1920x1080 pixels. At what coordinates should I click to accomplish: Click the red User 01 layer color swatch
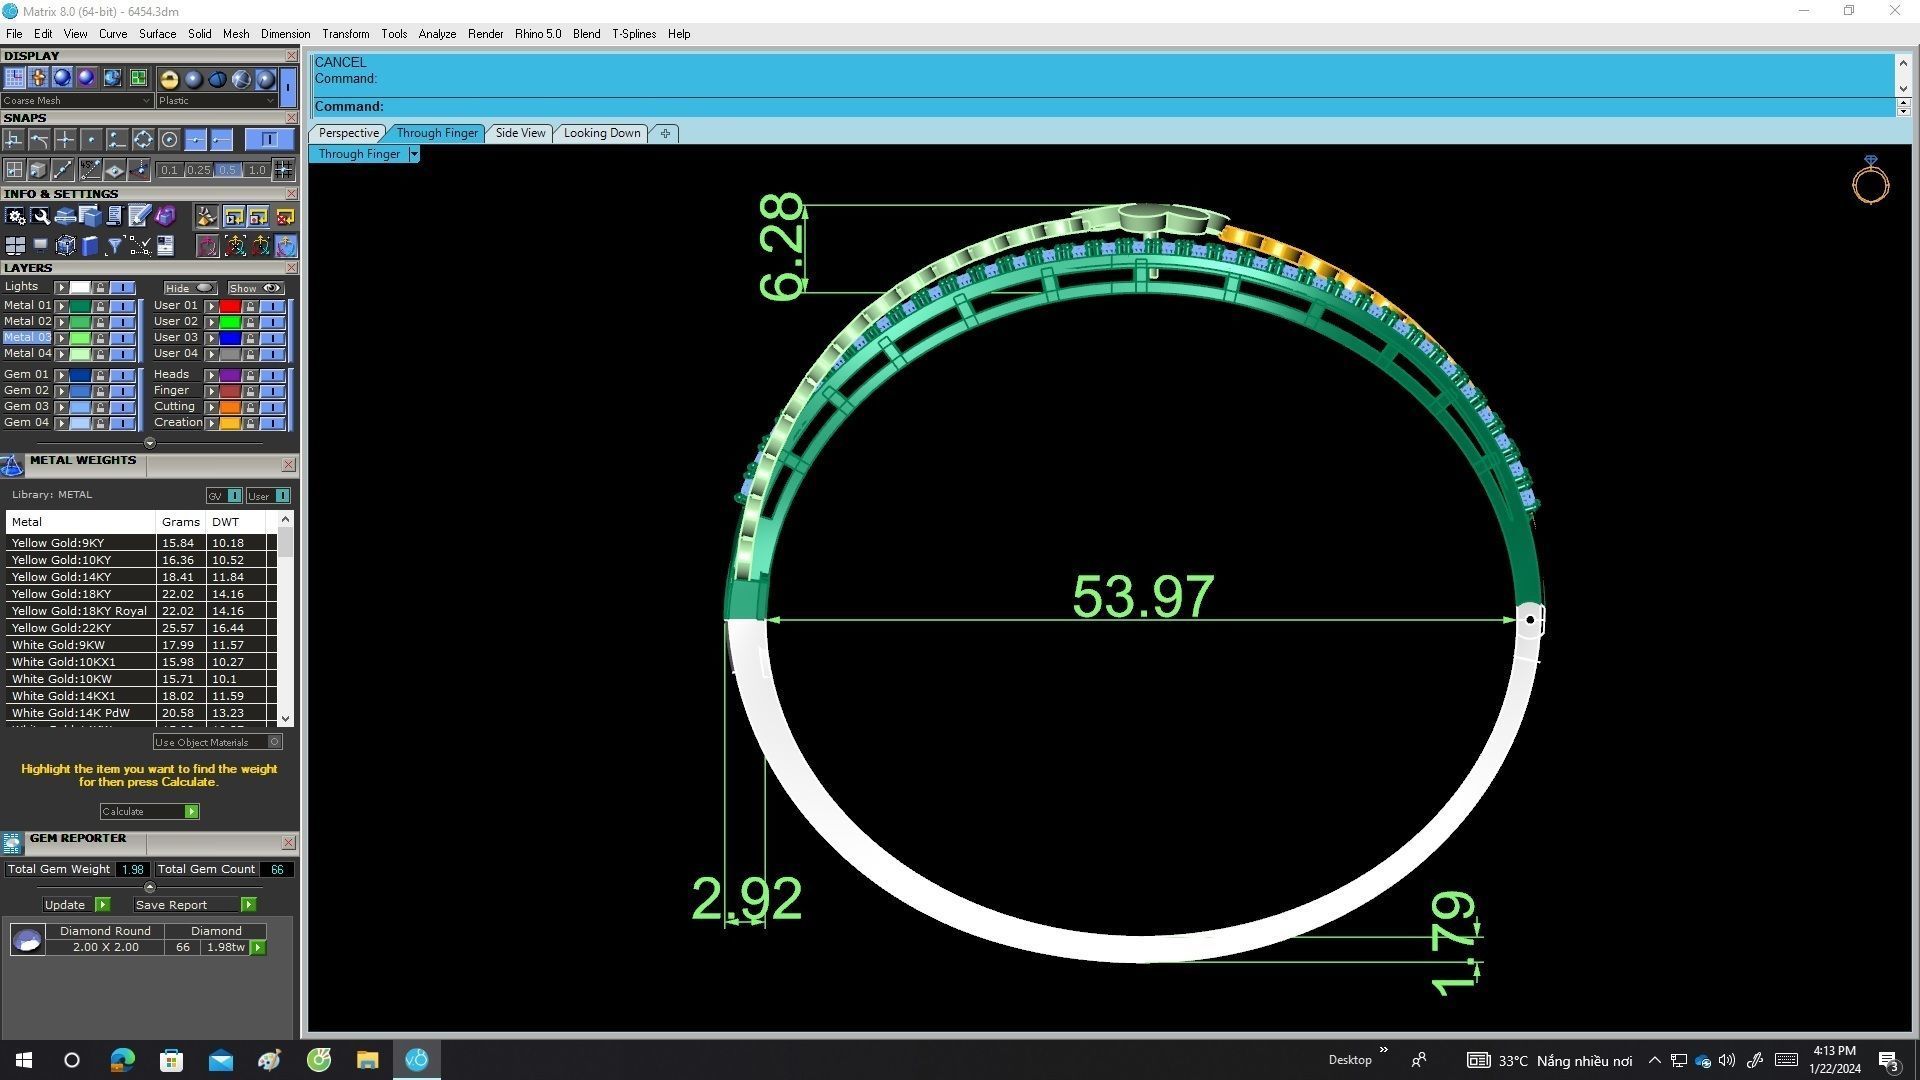coord(230,306)
